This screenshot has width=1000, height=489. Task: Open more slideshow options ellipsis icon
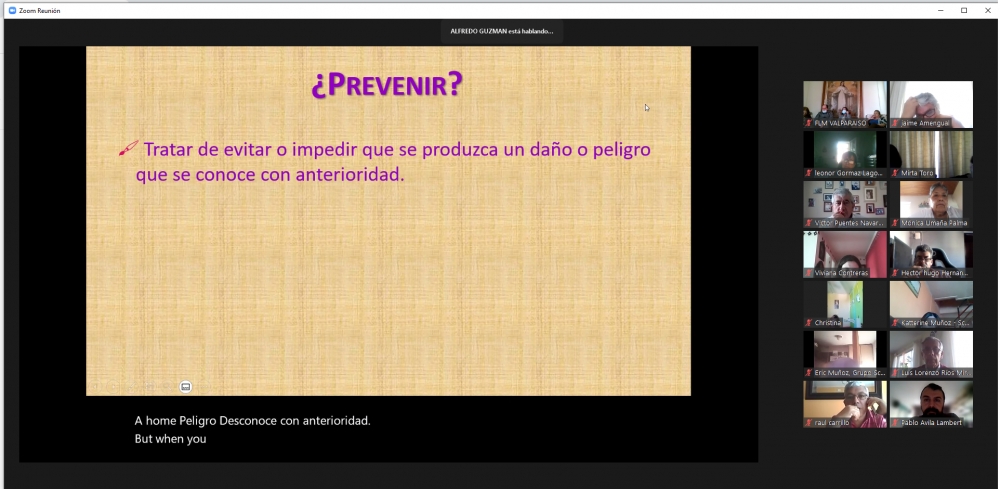click(x=204, y=387)
